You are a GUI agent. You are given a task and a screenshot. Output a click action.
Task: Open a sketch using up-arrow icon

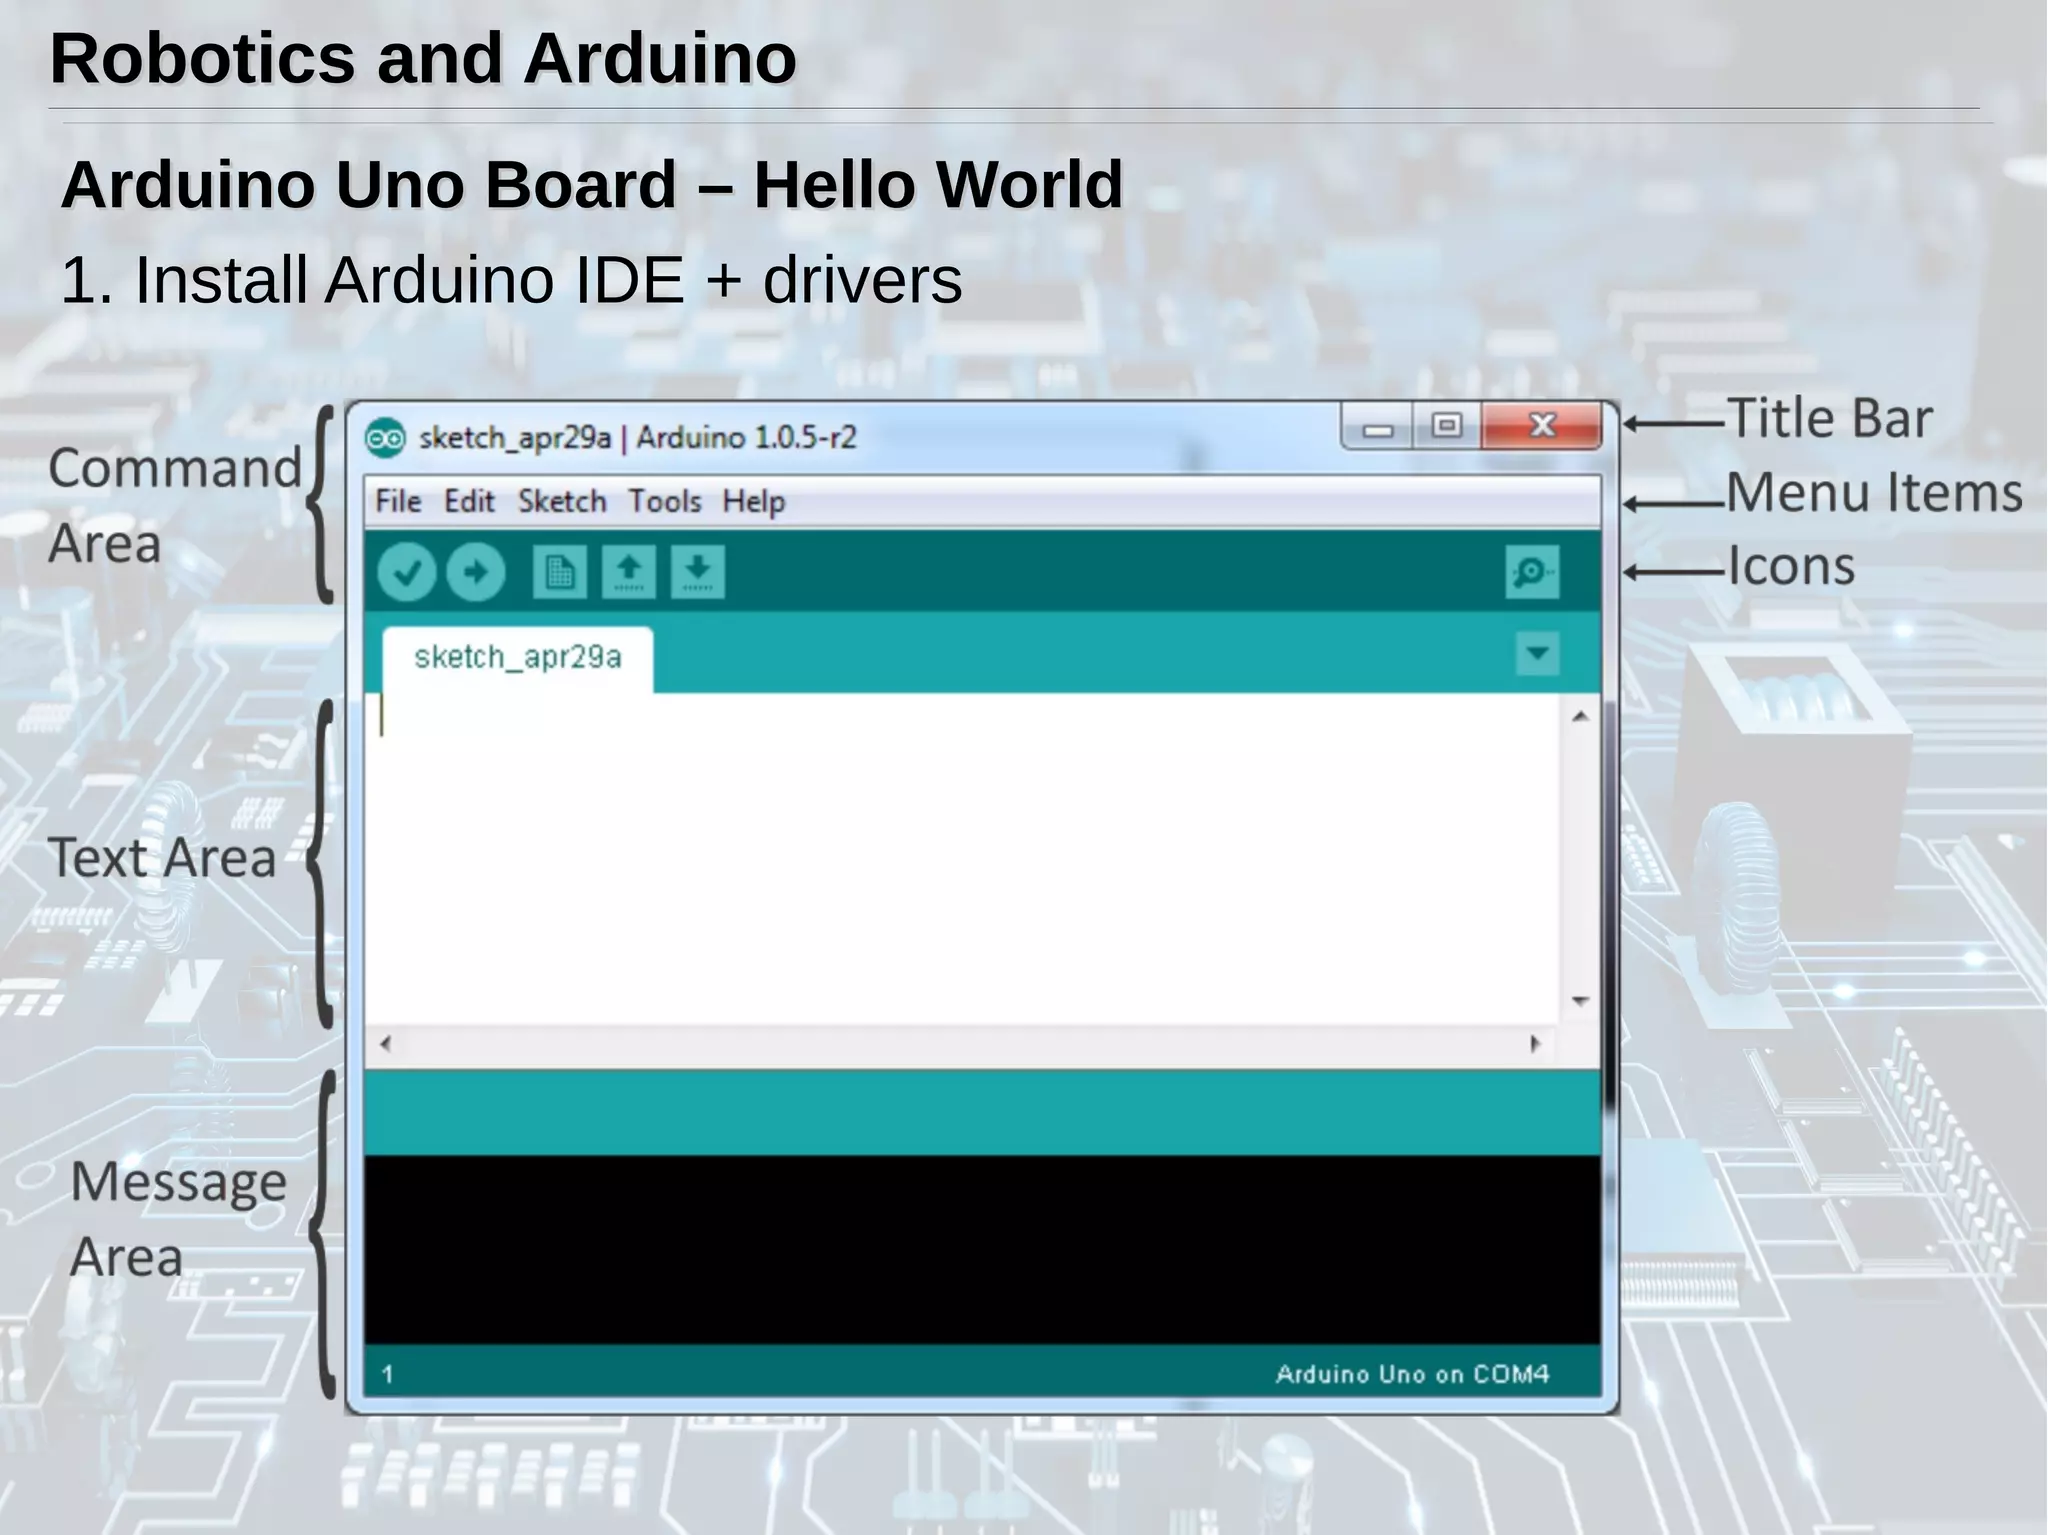coord(628,572)
